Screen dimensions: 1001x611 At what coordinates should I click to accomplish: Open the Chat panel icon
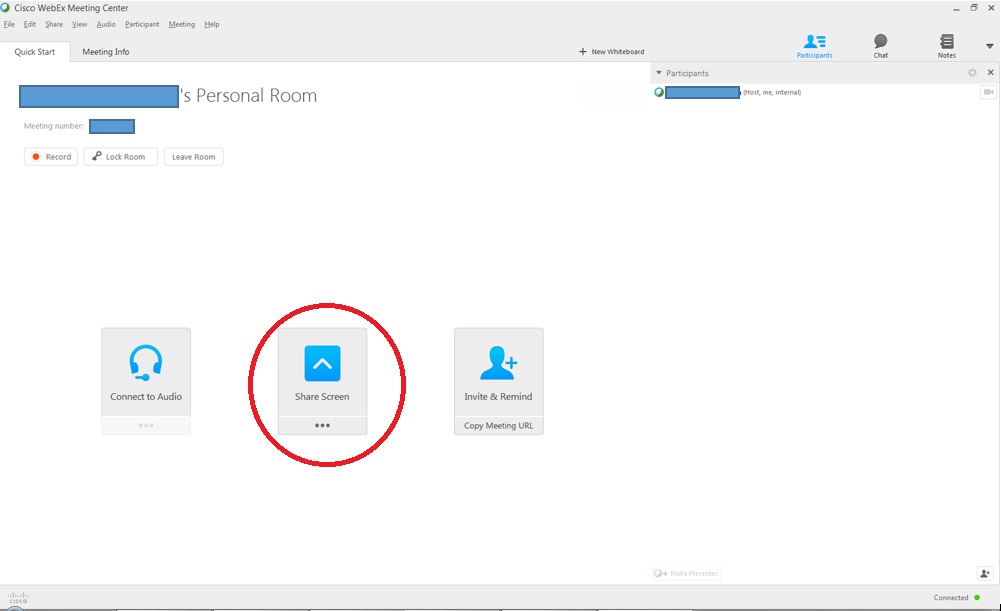pyautogui.click(x=880, y=46)
